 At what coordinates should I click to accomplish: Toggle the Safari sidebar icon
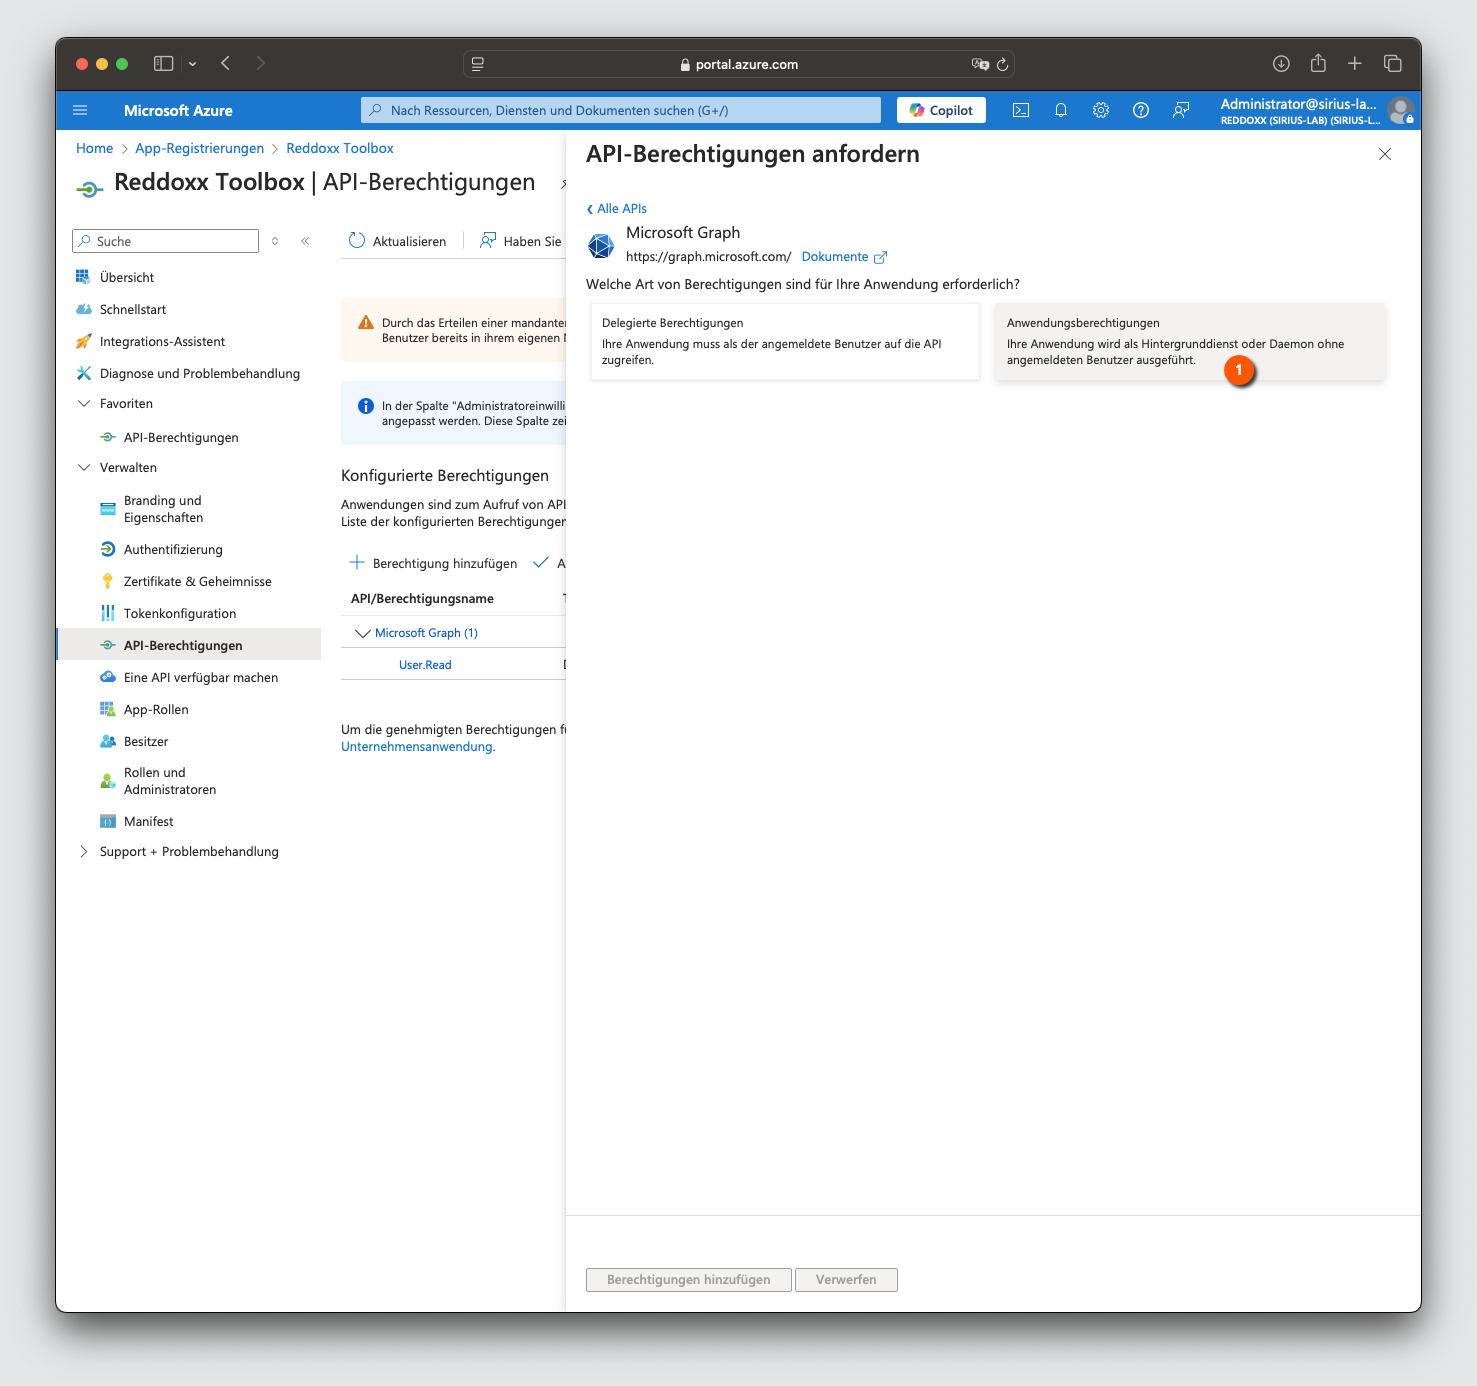click(163, 64)
